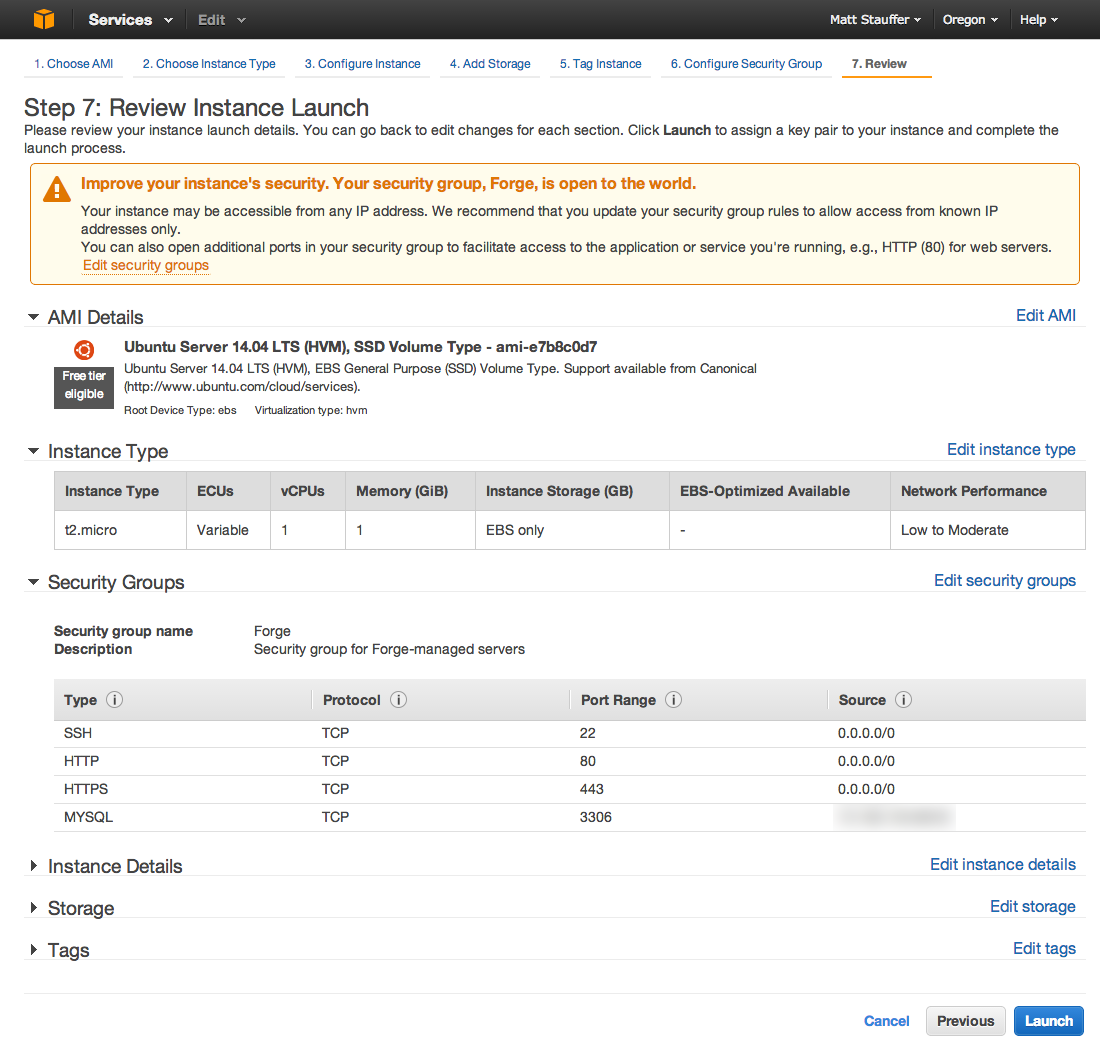Click the Edit tags link
The image size is (1100, 1048).
[1044, 948]
